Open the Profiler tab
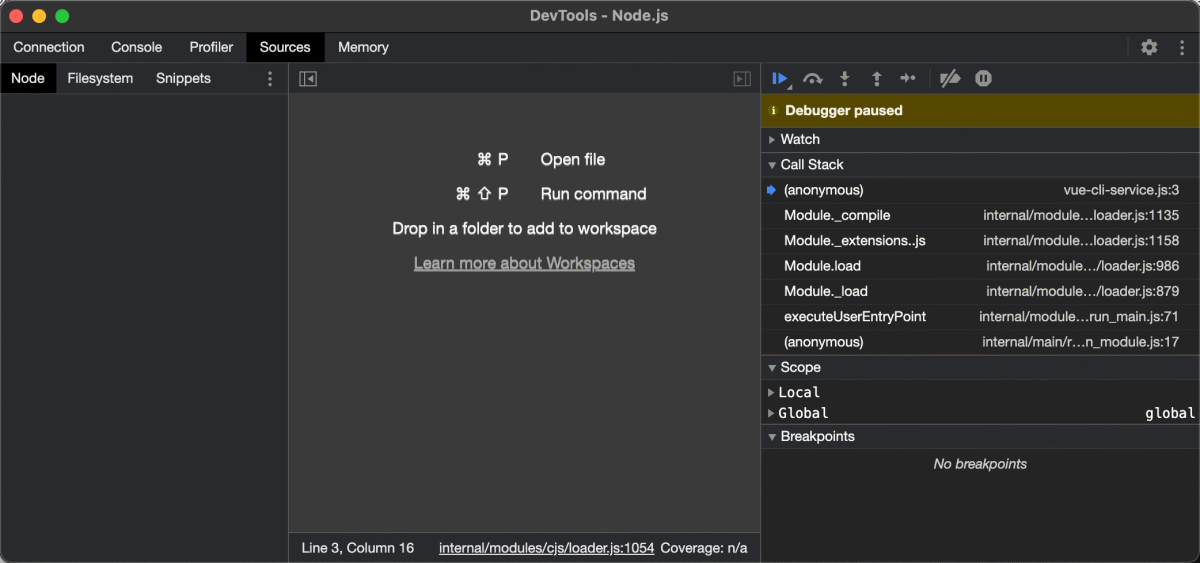Image resolution: width=1200 pixels, height=563 pixels. (x=211, y=47)
